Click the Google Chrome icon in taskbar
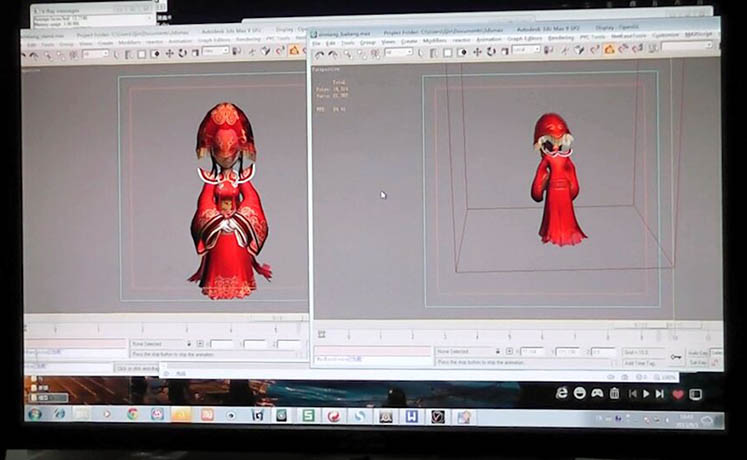 click(133, 414)
